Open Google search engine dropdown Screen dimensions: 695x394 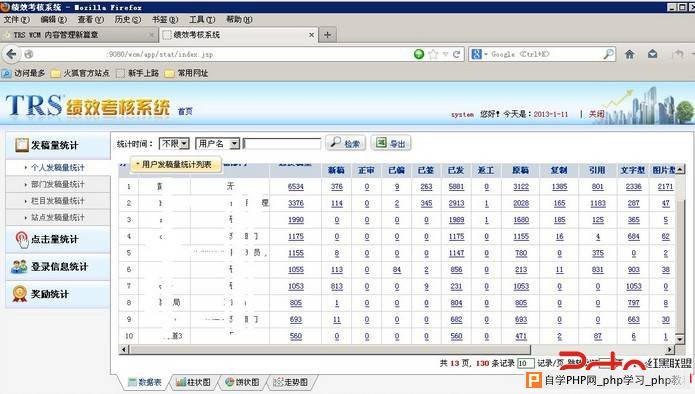[x=479, y=54]
